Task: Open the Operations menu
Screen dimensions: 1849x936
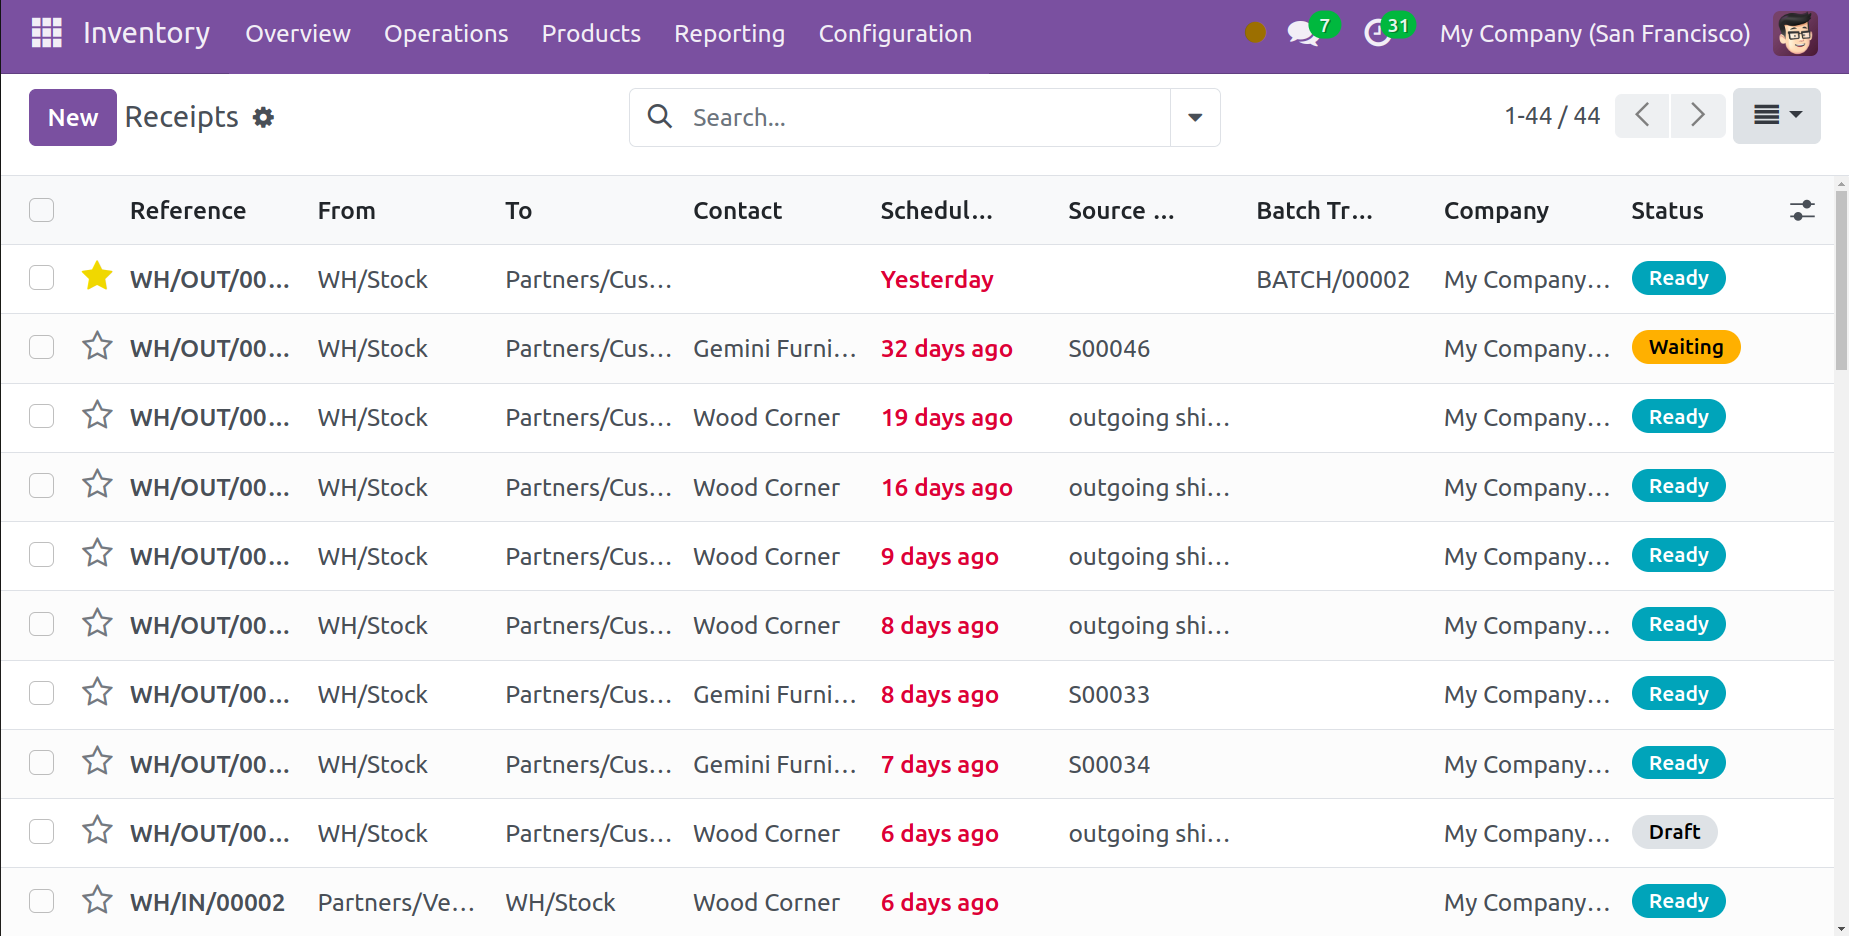Action: (x=446, y=33)
